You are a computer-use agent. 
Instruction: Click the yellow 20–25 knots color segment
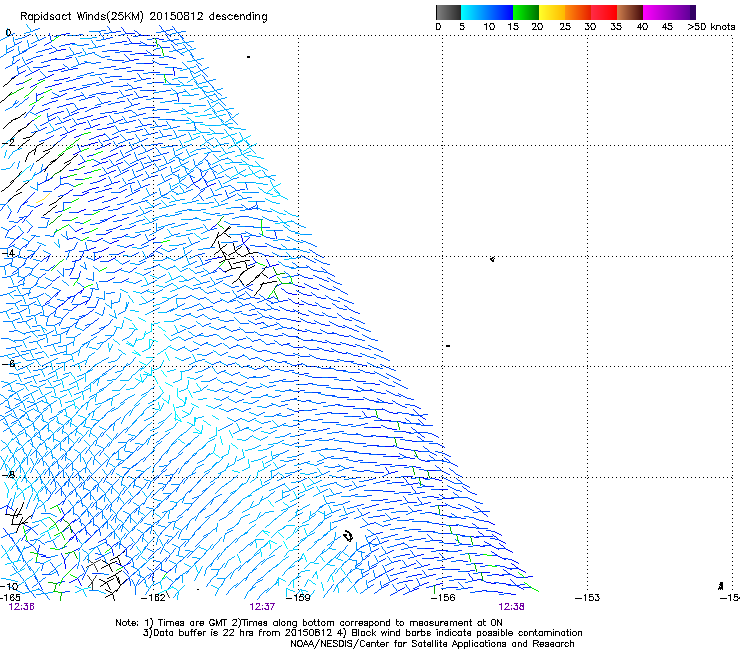552,12
